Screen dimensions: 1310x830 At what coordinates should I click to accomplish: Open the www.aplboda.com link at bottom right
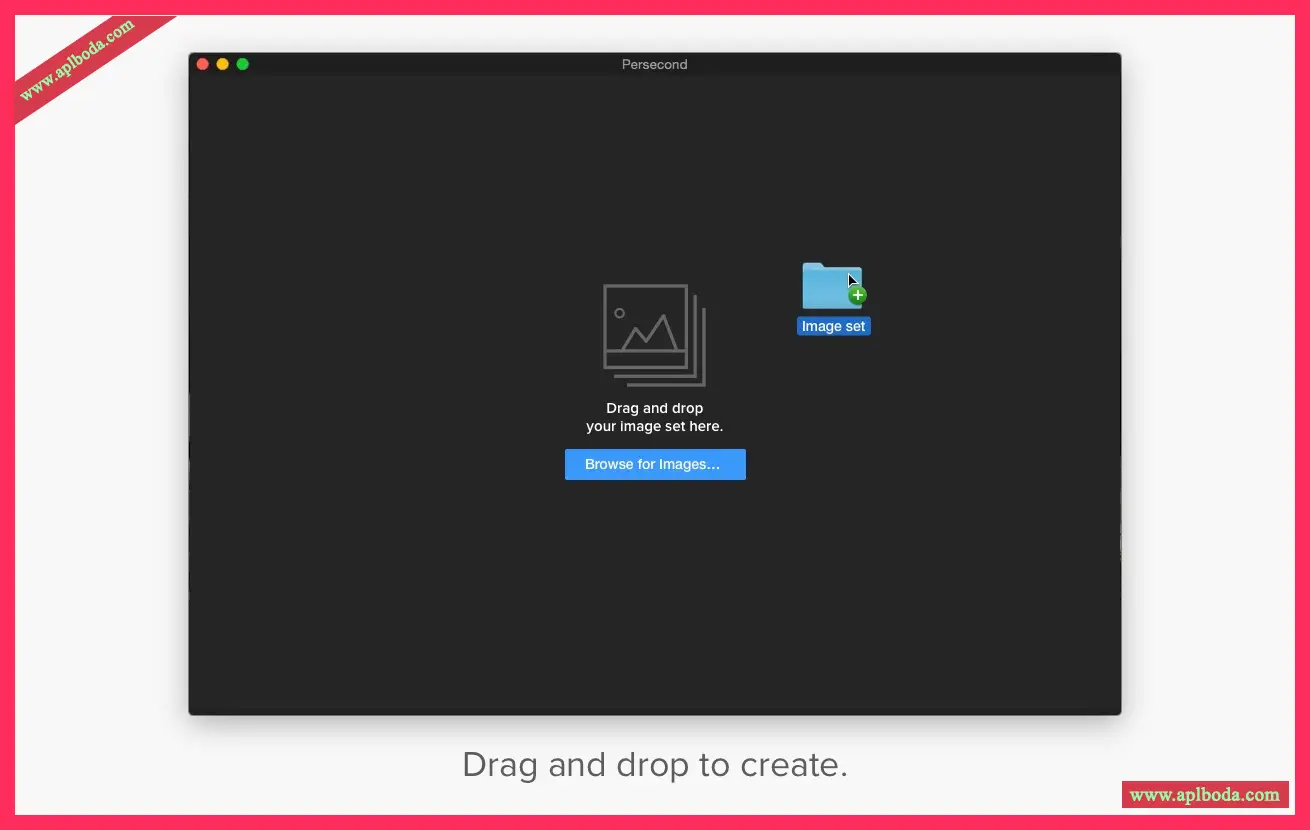(x=1204, y=795)
